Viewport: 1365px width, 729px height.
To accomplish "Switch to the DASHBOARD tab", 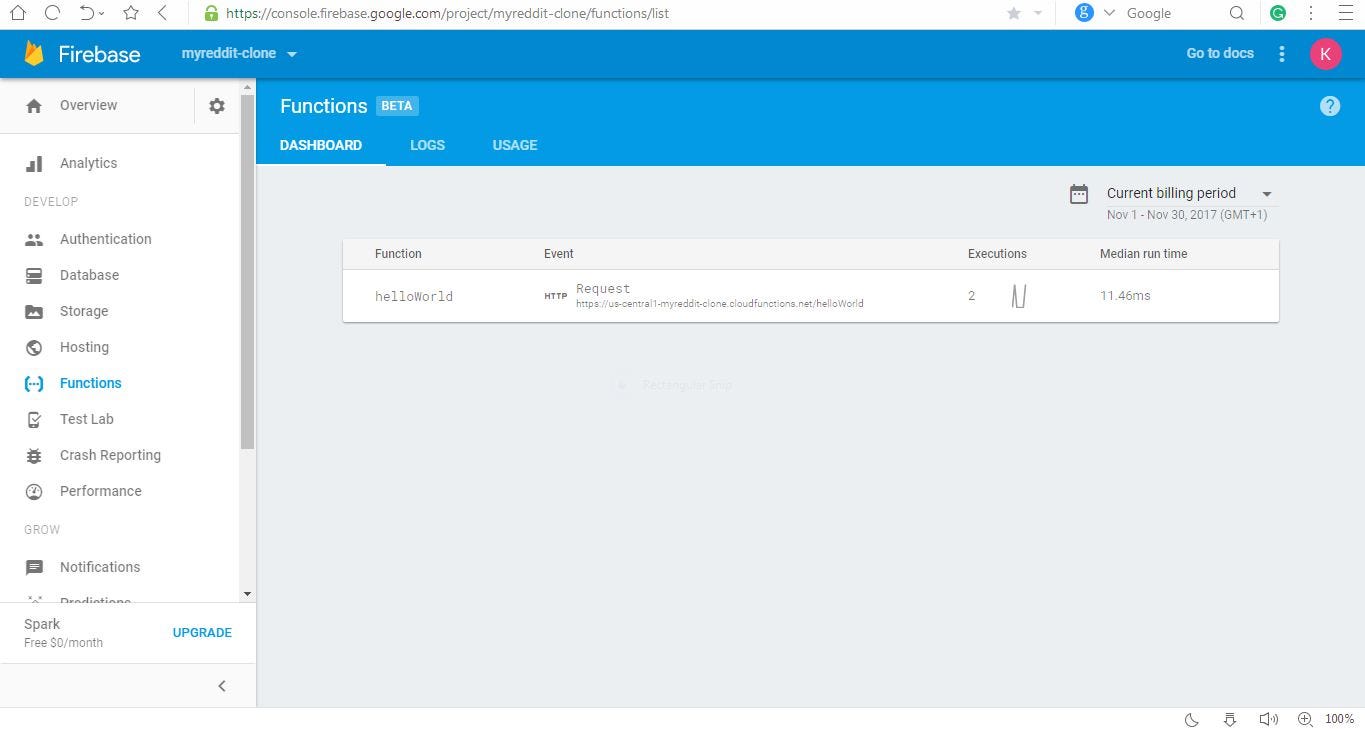I will click(x=321, y=145).
